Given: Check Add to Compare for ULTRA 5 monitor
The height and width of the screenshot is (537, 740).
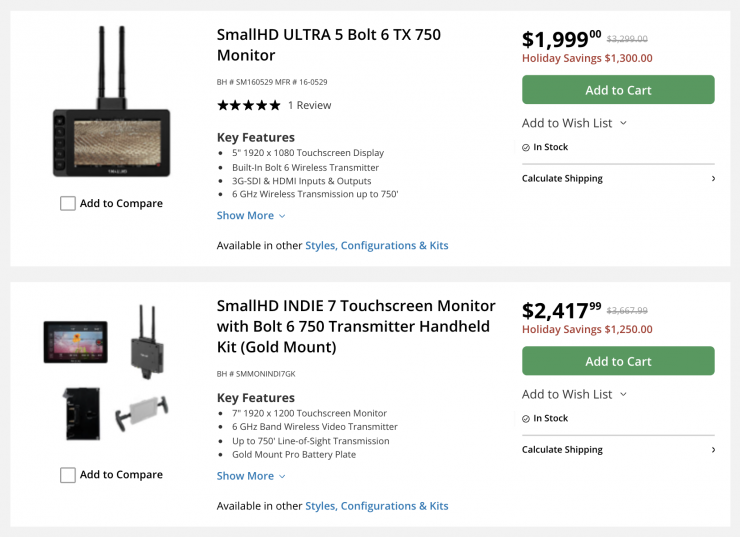Looking at the screenshot, I should (x=68, y=204).
